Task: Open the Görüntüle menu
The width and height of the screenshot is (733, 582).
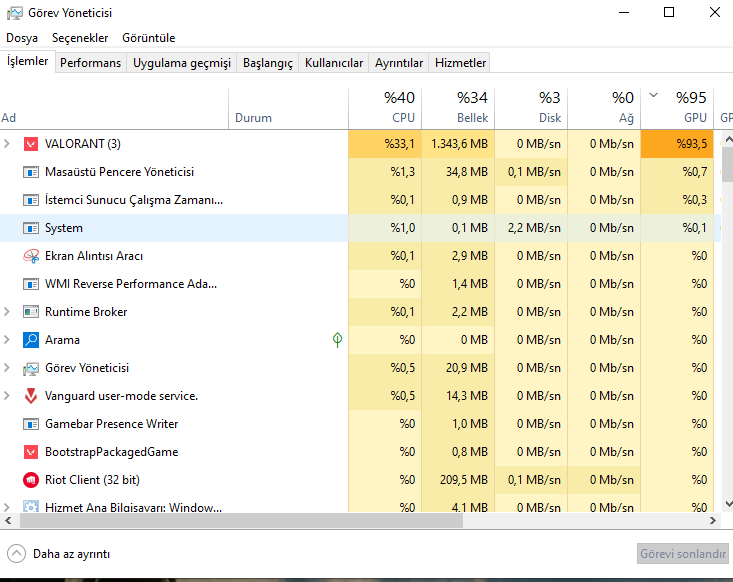Action: point(149,38)
